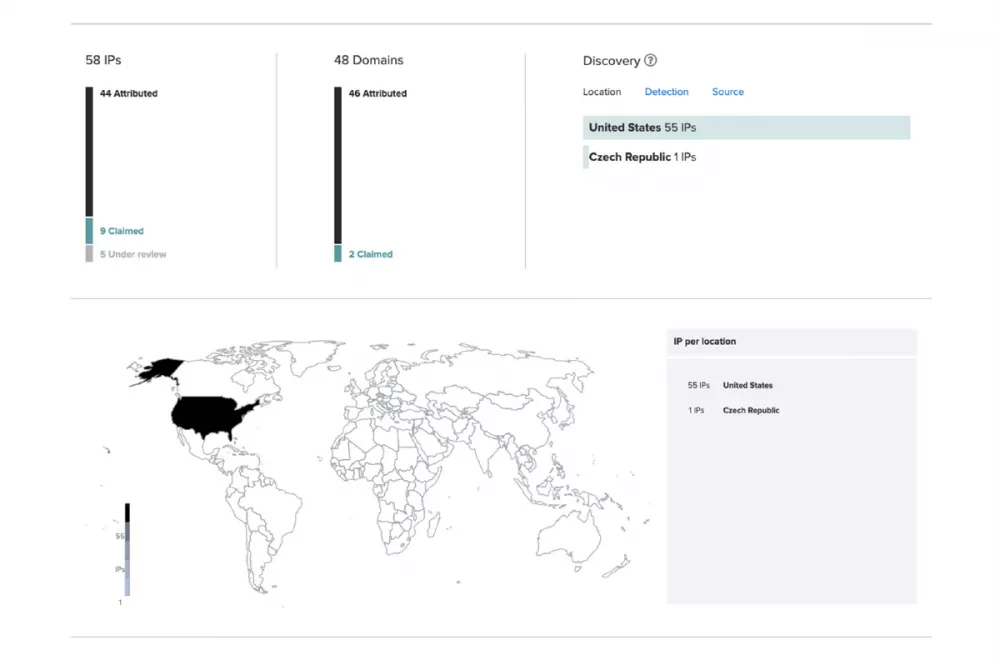
Task: Switch to the Source tab
Action: click(x=727, y=92)
